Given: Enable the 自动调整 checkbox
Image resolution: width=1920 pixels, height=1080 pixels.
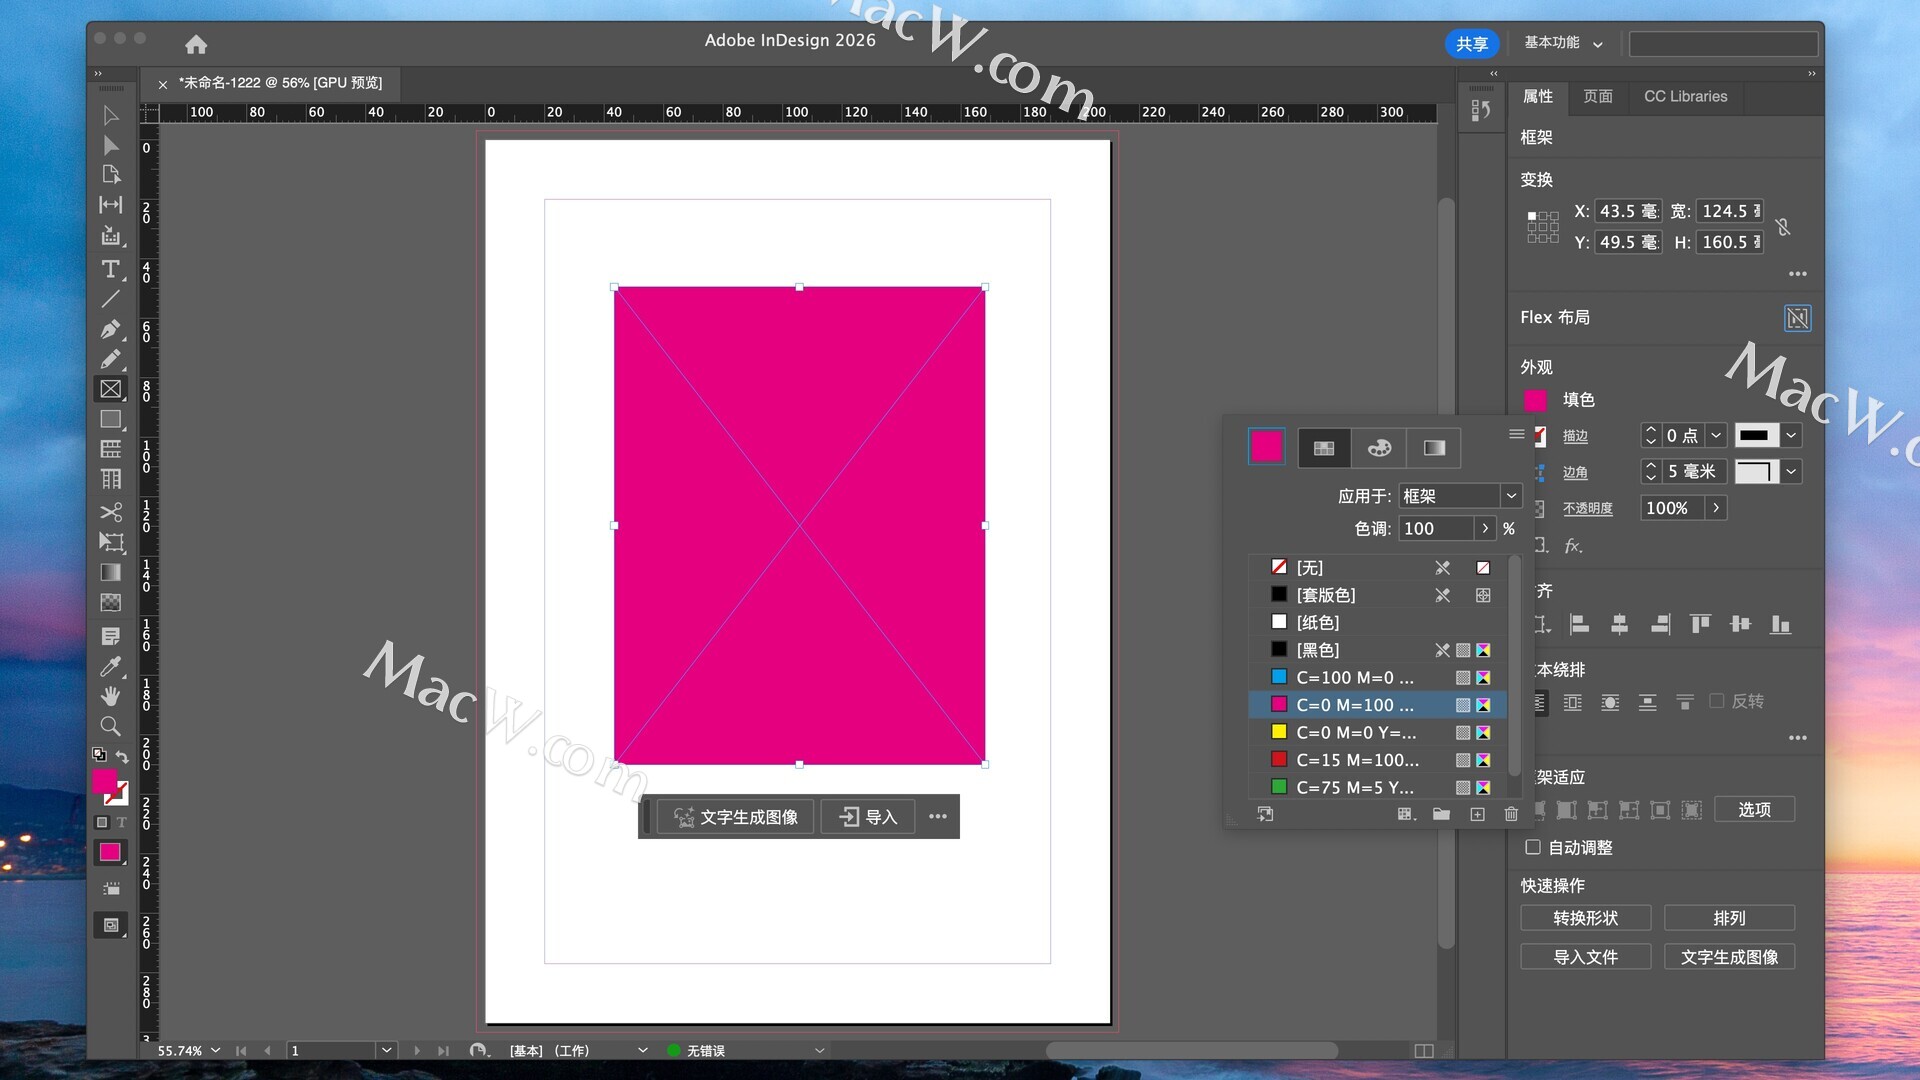Looking at the screenshot, I should pyautogui.click(x=1532, y=847).
